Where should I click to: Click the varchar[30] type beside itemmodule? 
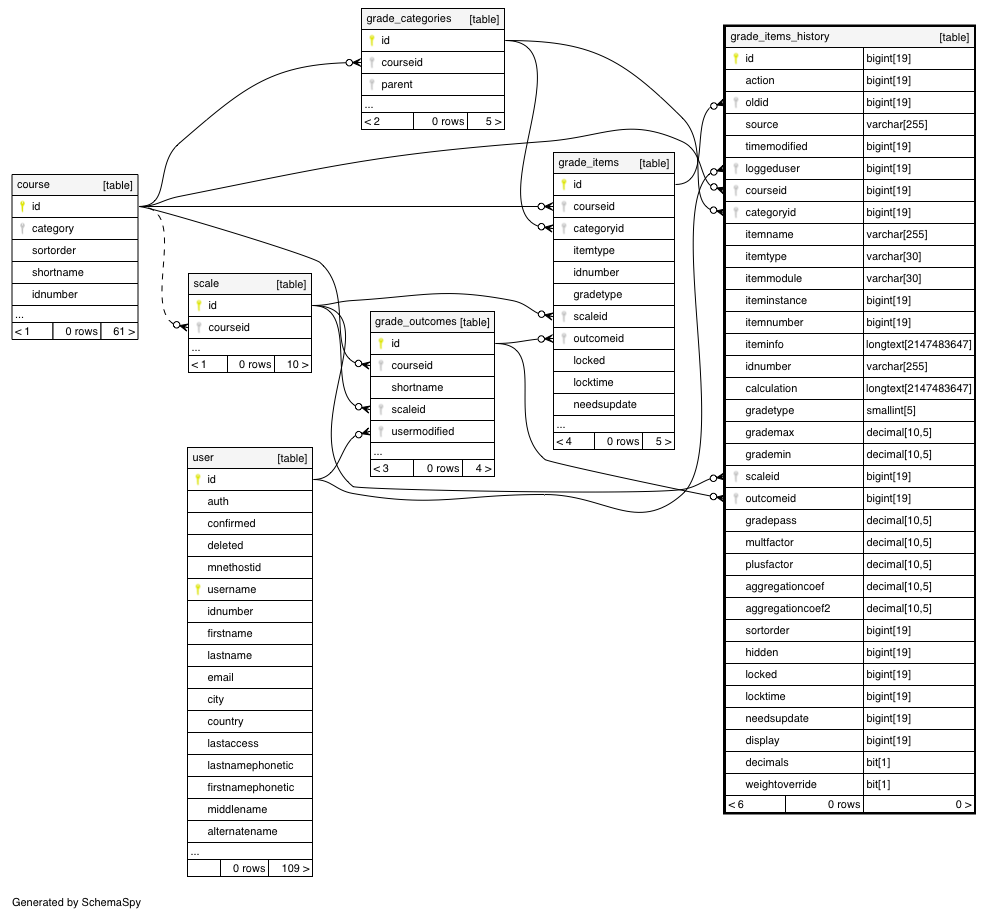[893, 278]
